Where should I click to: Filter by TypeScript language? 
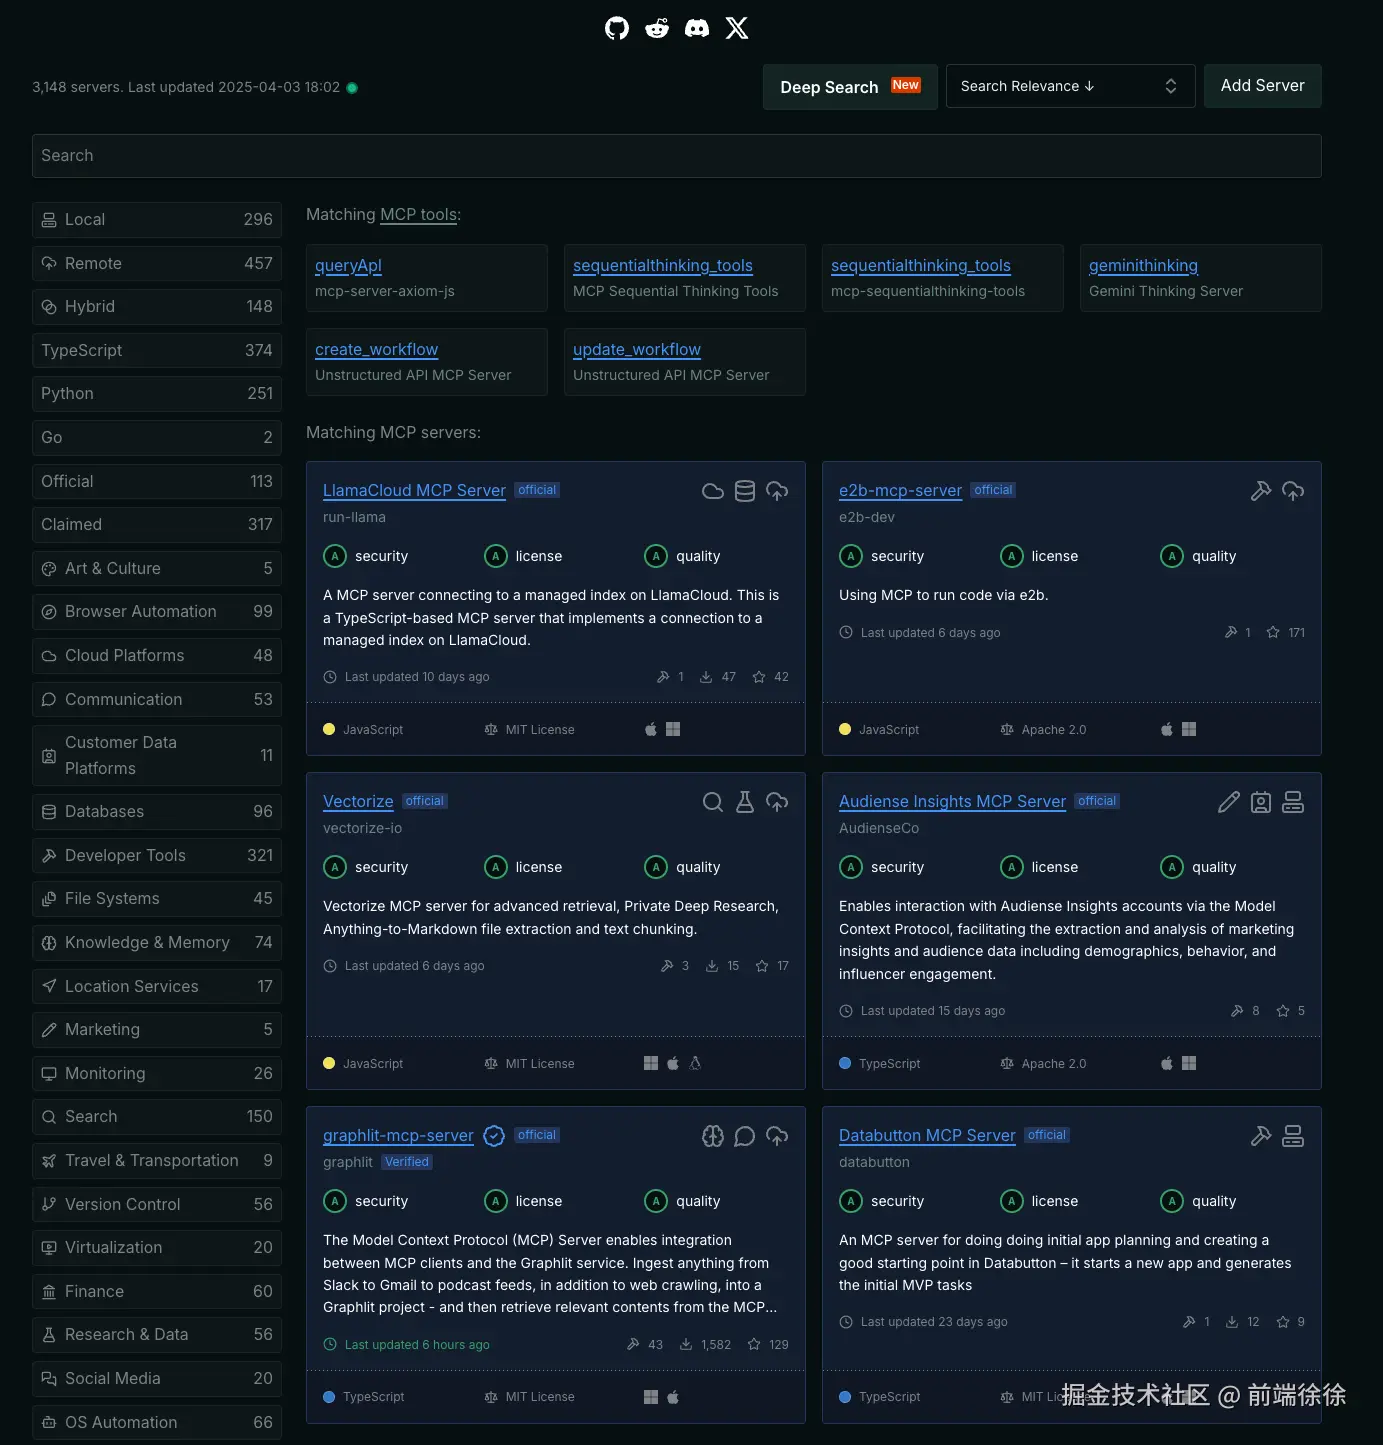point(157,351)
